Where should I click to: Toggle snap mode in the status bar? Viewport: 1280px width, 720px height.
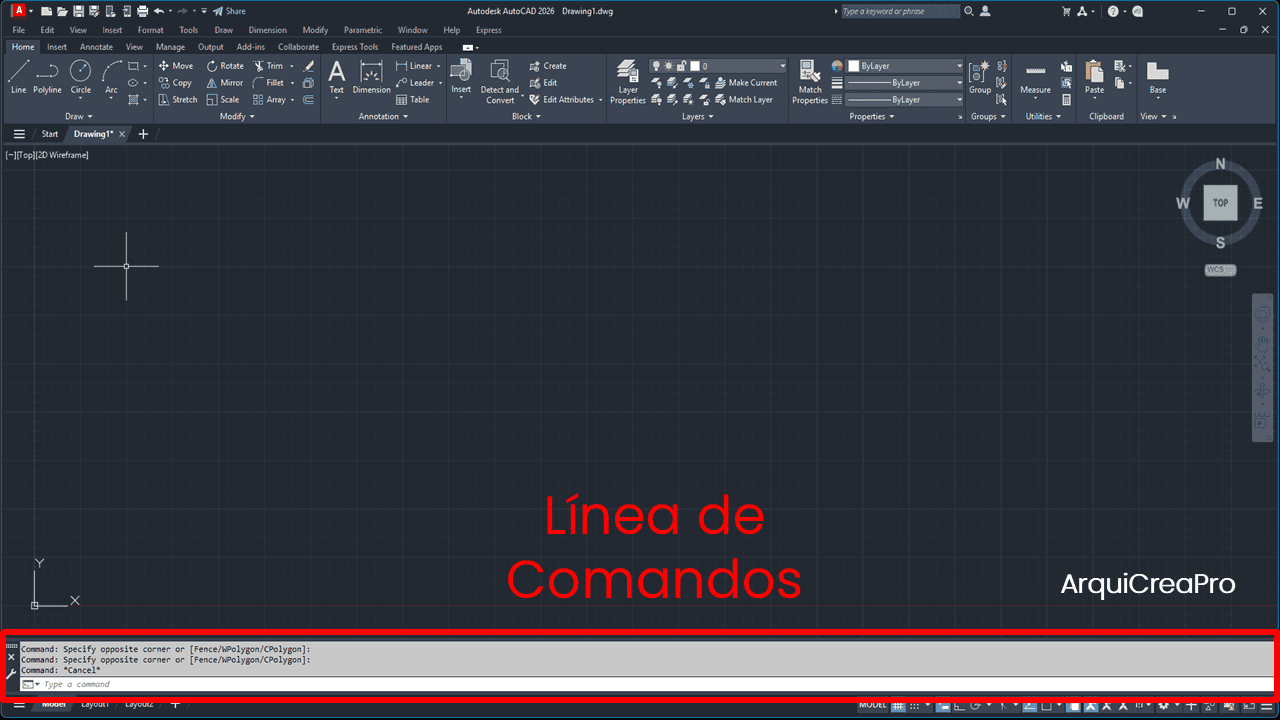916,705
